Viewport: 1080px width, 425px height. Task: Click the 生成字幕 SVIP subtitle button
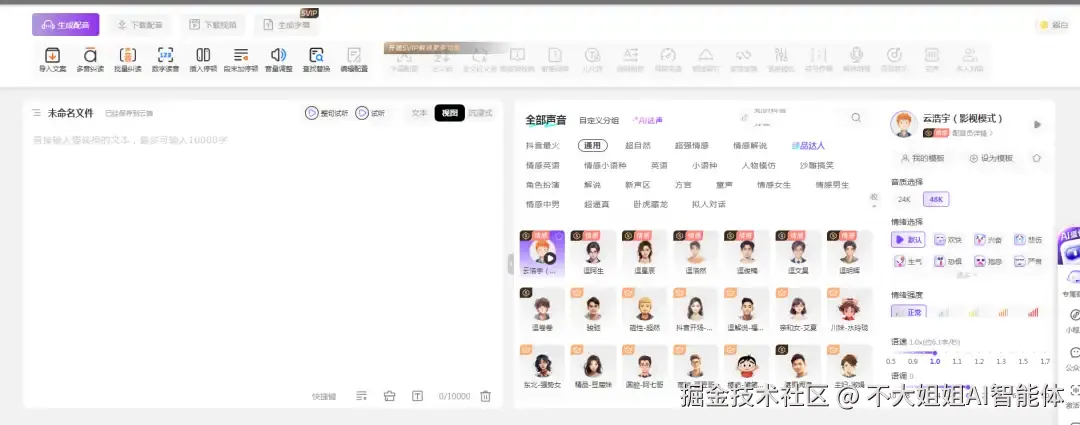[x=287, y=25]
